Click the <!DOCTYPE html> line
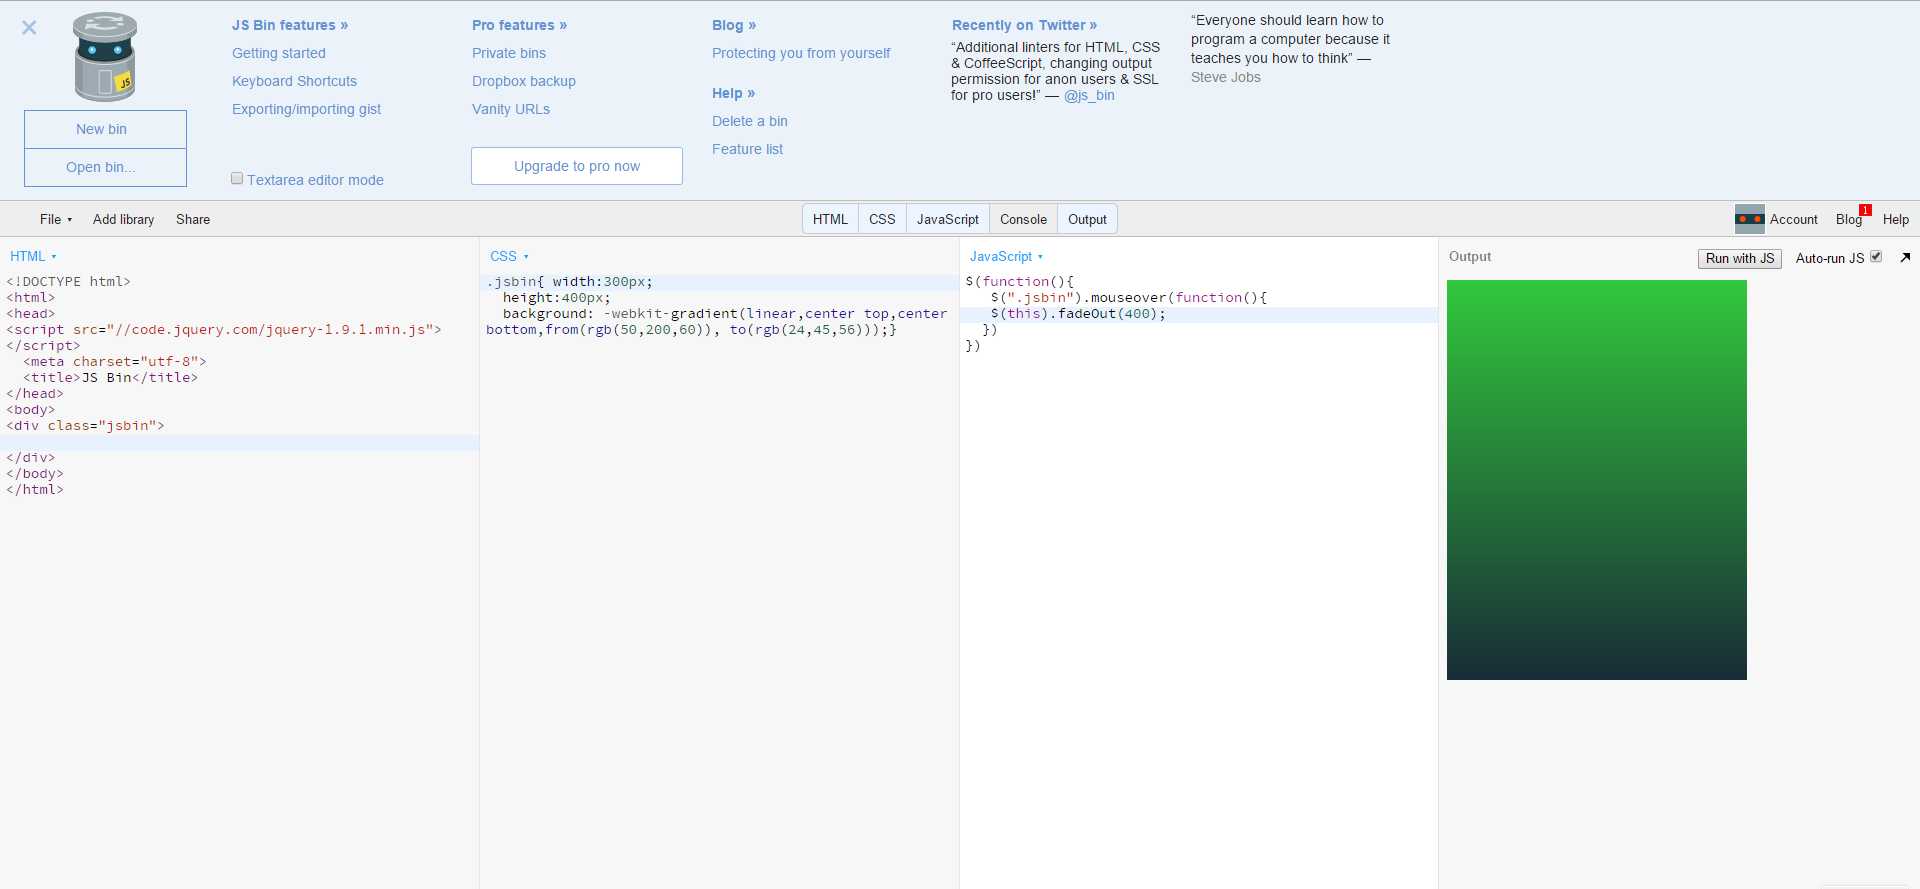Screen dimensions: 1920x889 [x=68, y=281]
